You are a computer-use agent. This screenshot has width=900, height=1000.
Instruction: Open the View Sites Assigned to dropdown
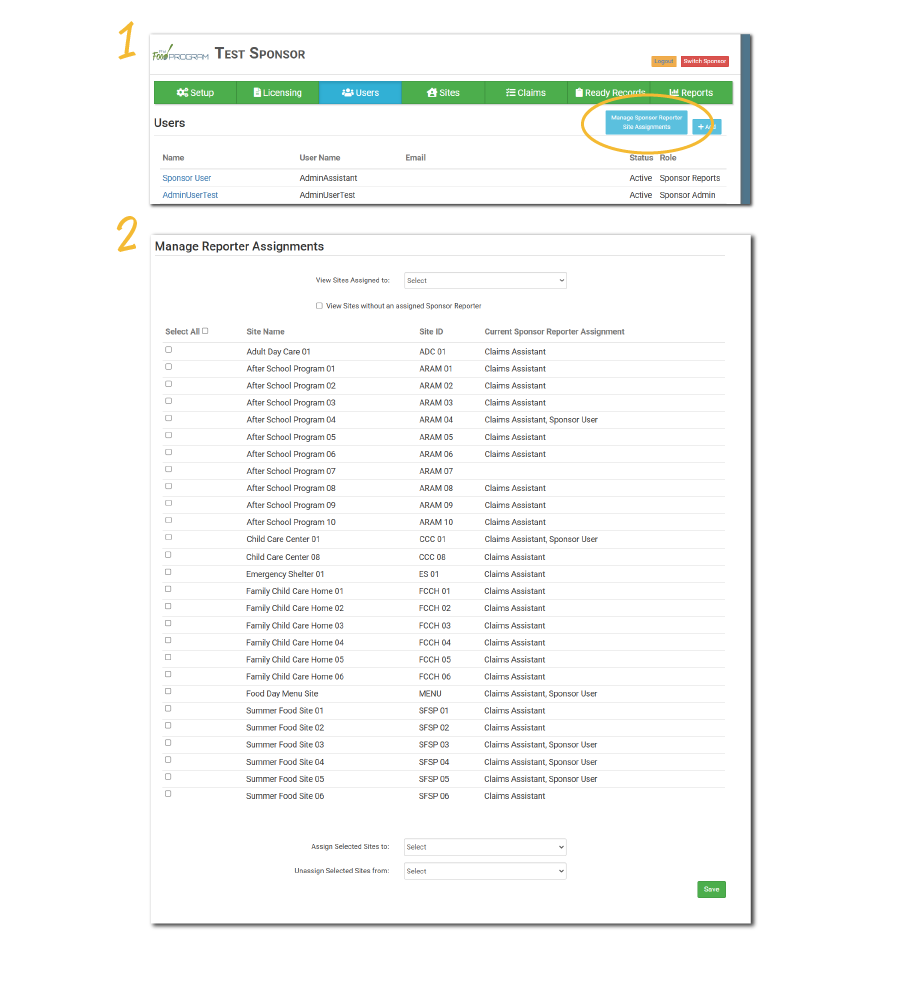pyautogui.click(x=485, y=281)
